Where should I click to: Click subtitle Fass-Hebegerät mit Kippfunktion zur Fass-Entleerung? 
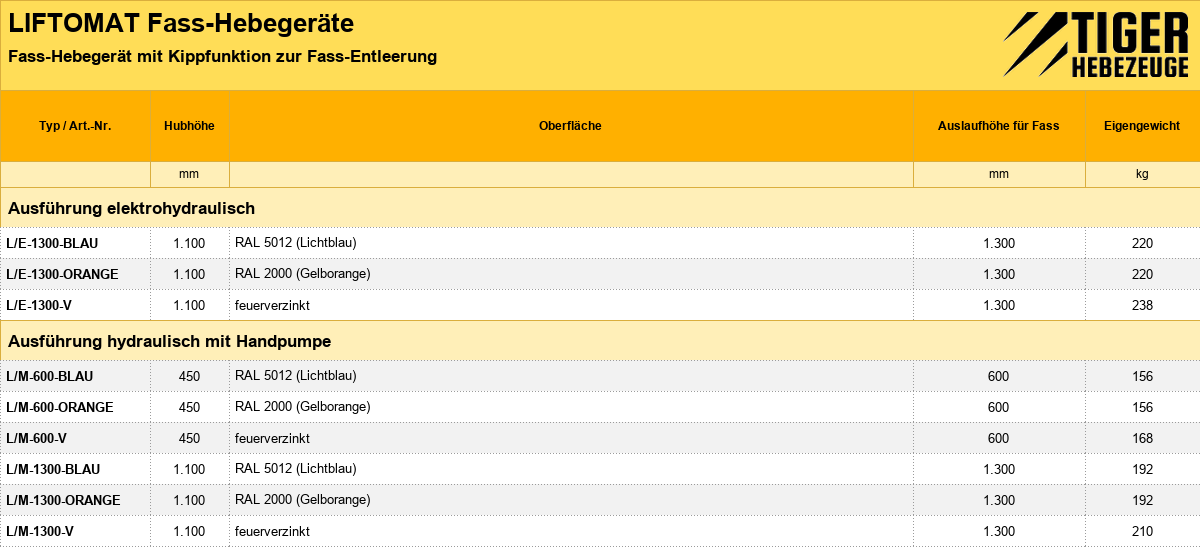click(x=222, y=57)
